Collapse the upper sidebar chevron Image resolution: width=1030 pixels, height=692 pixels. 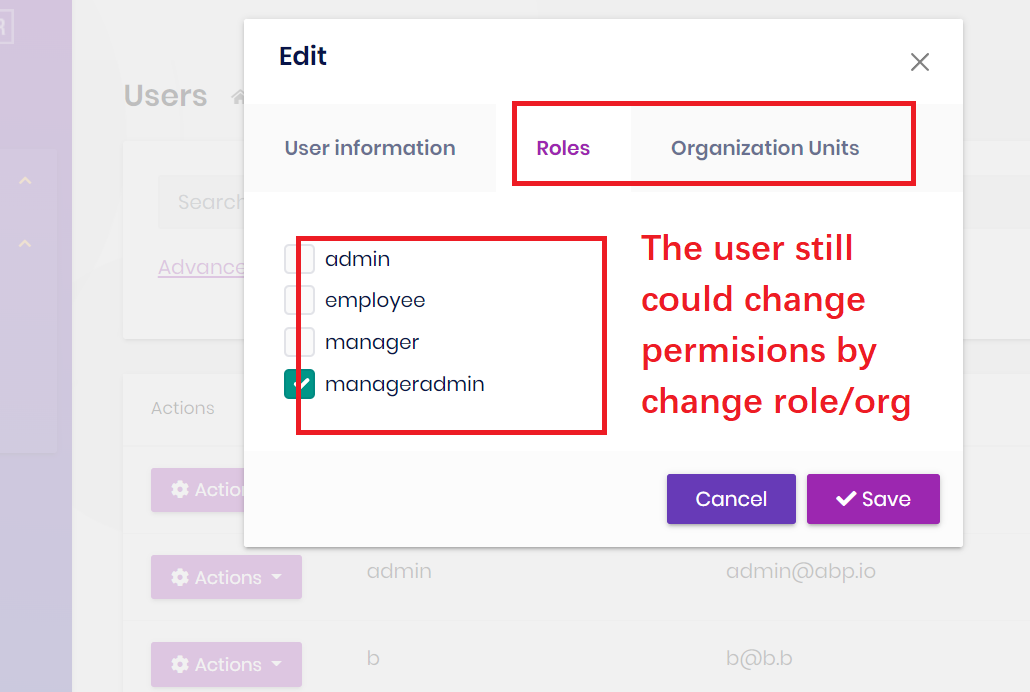(x=26, y=181)
